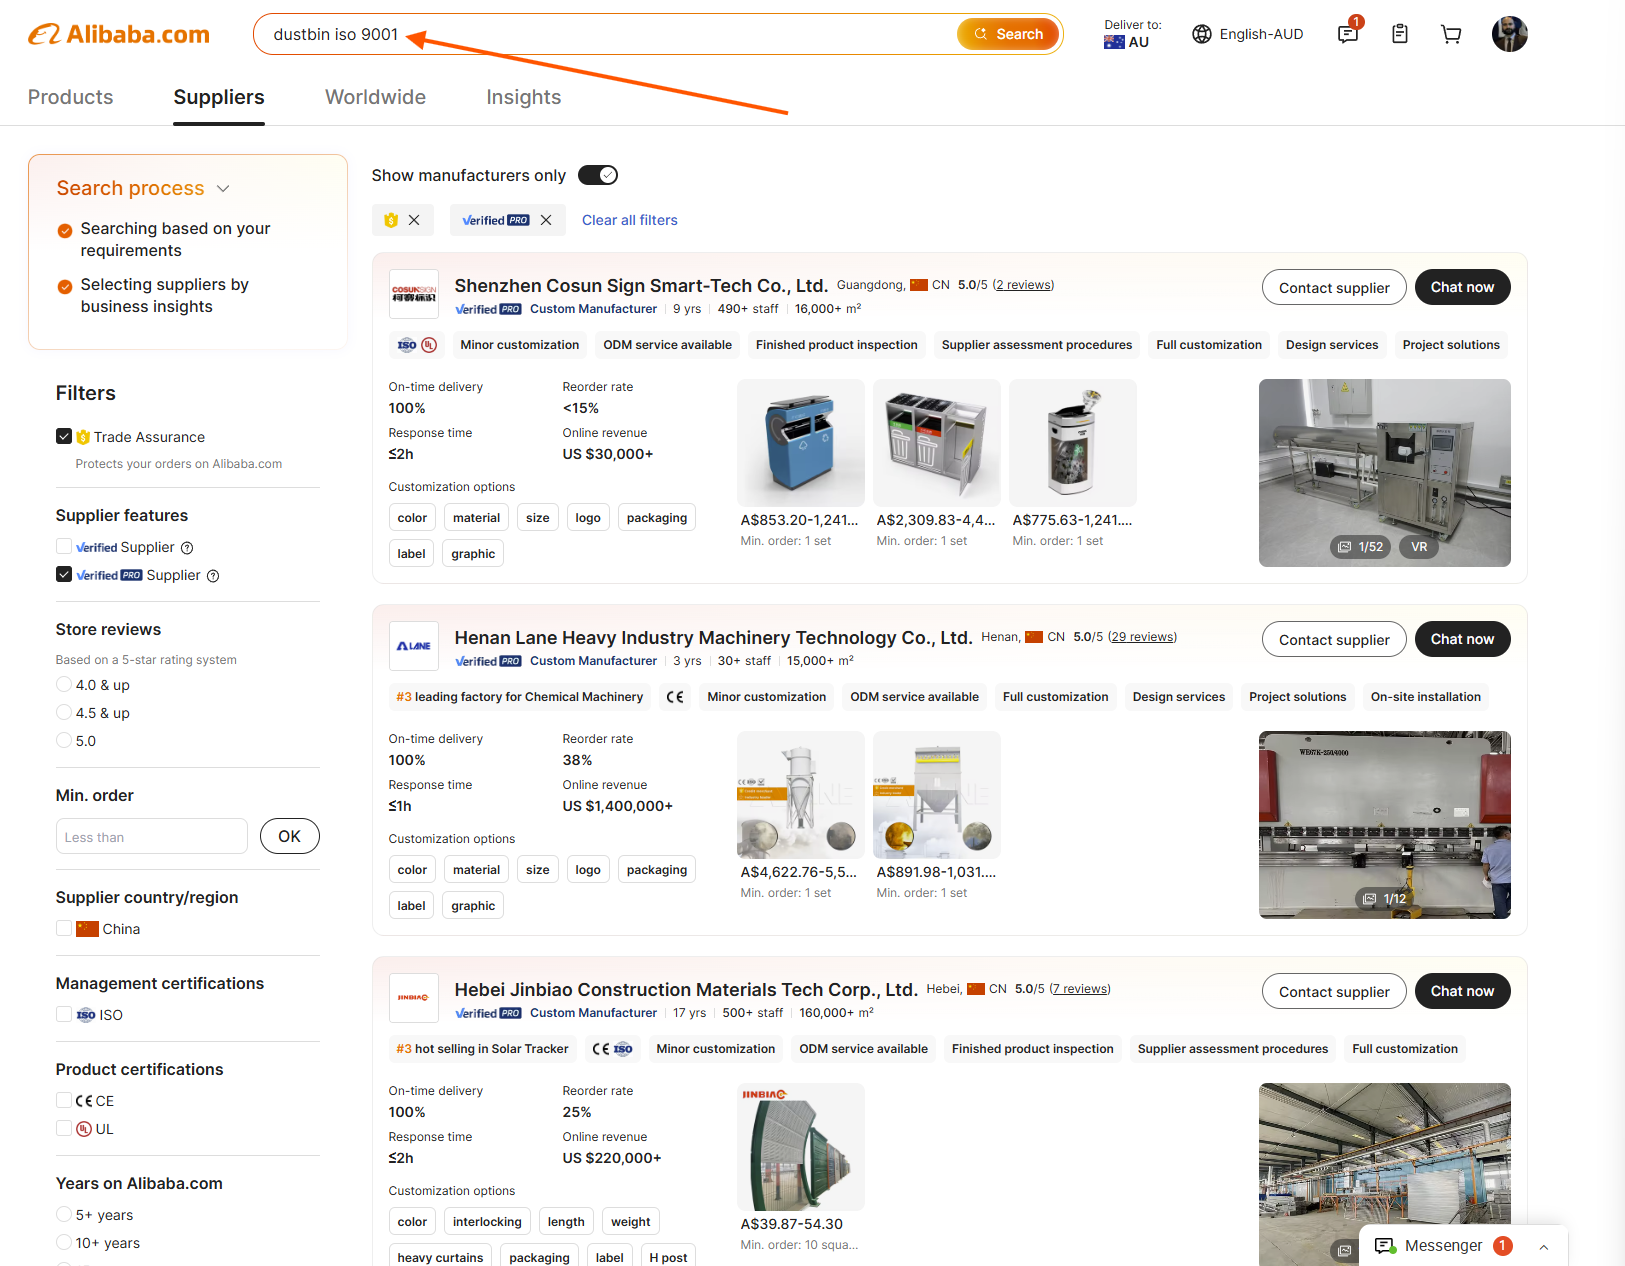Switch to the Products tab

70,97
